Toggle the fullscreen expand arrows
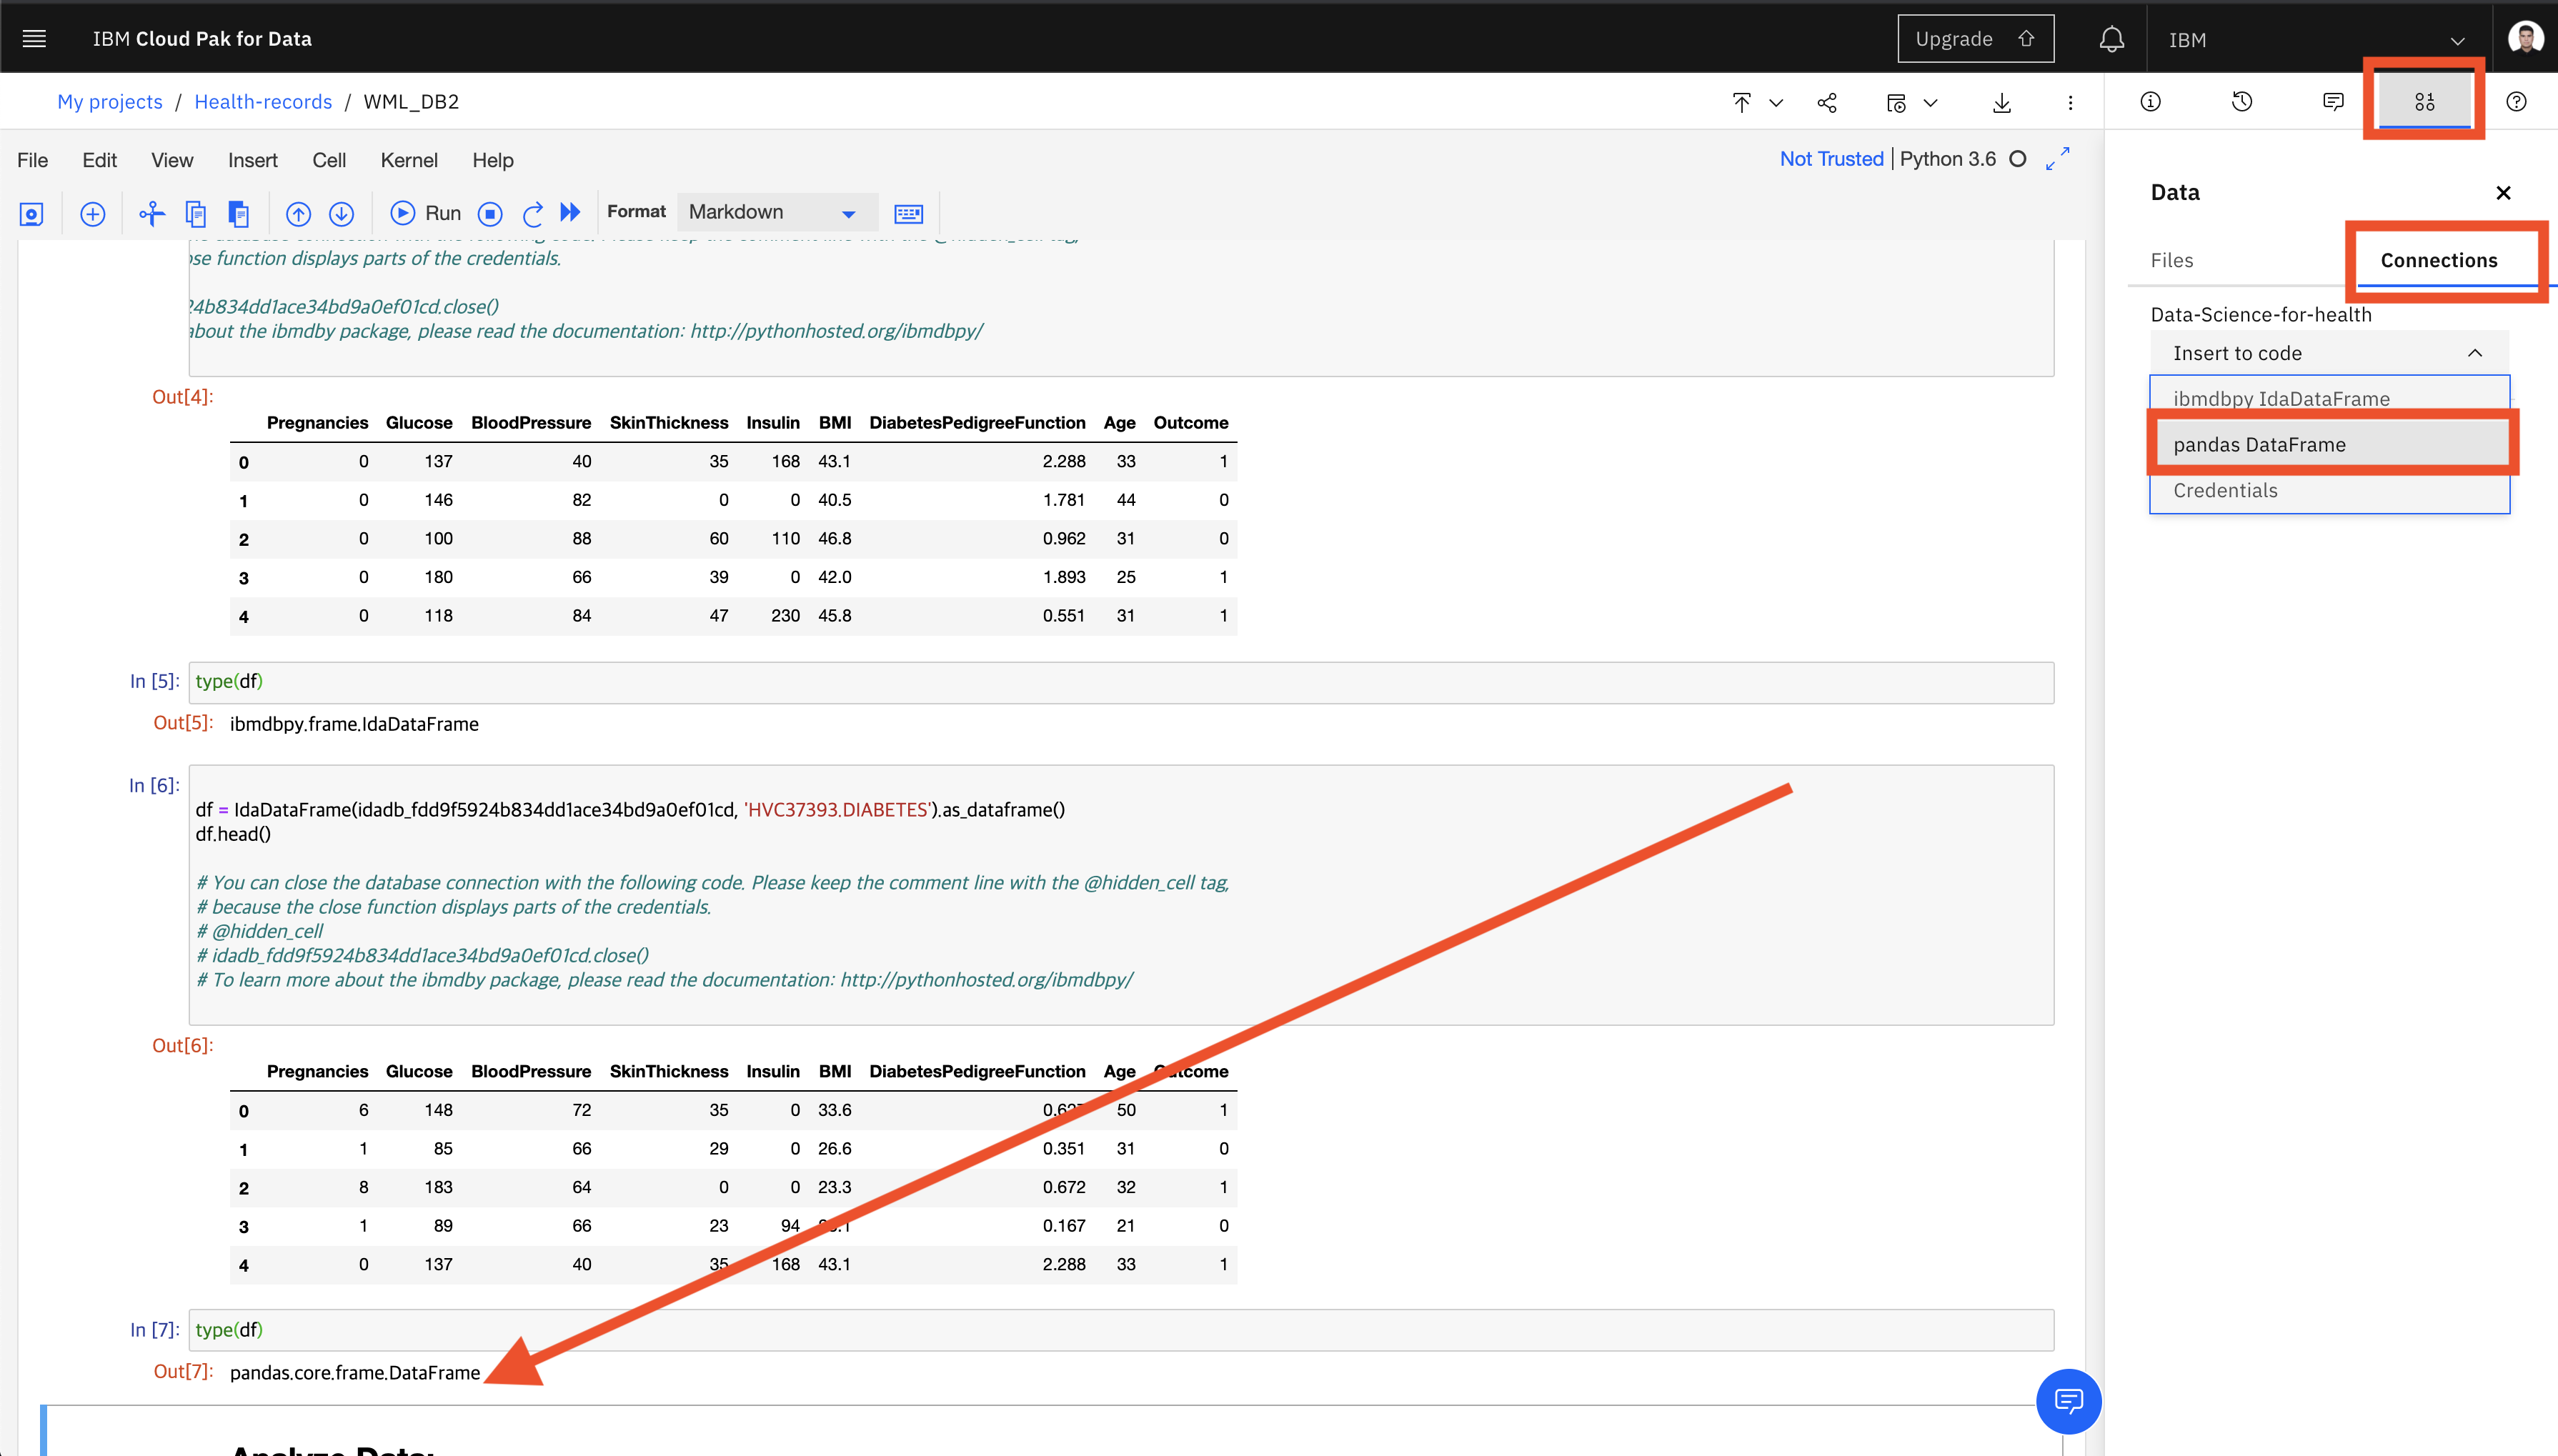2558x1456 pixels. tap(2057, 159)
